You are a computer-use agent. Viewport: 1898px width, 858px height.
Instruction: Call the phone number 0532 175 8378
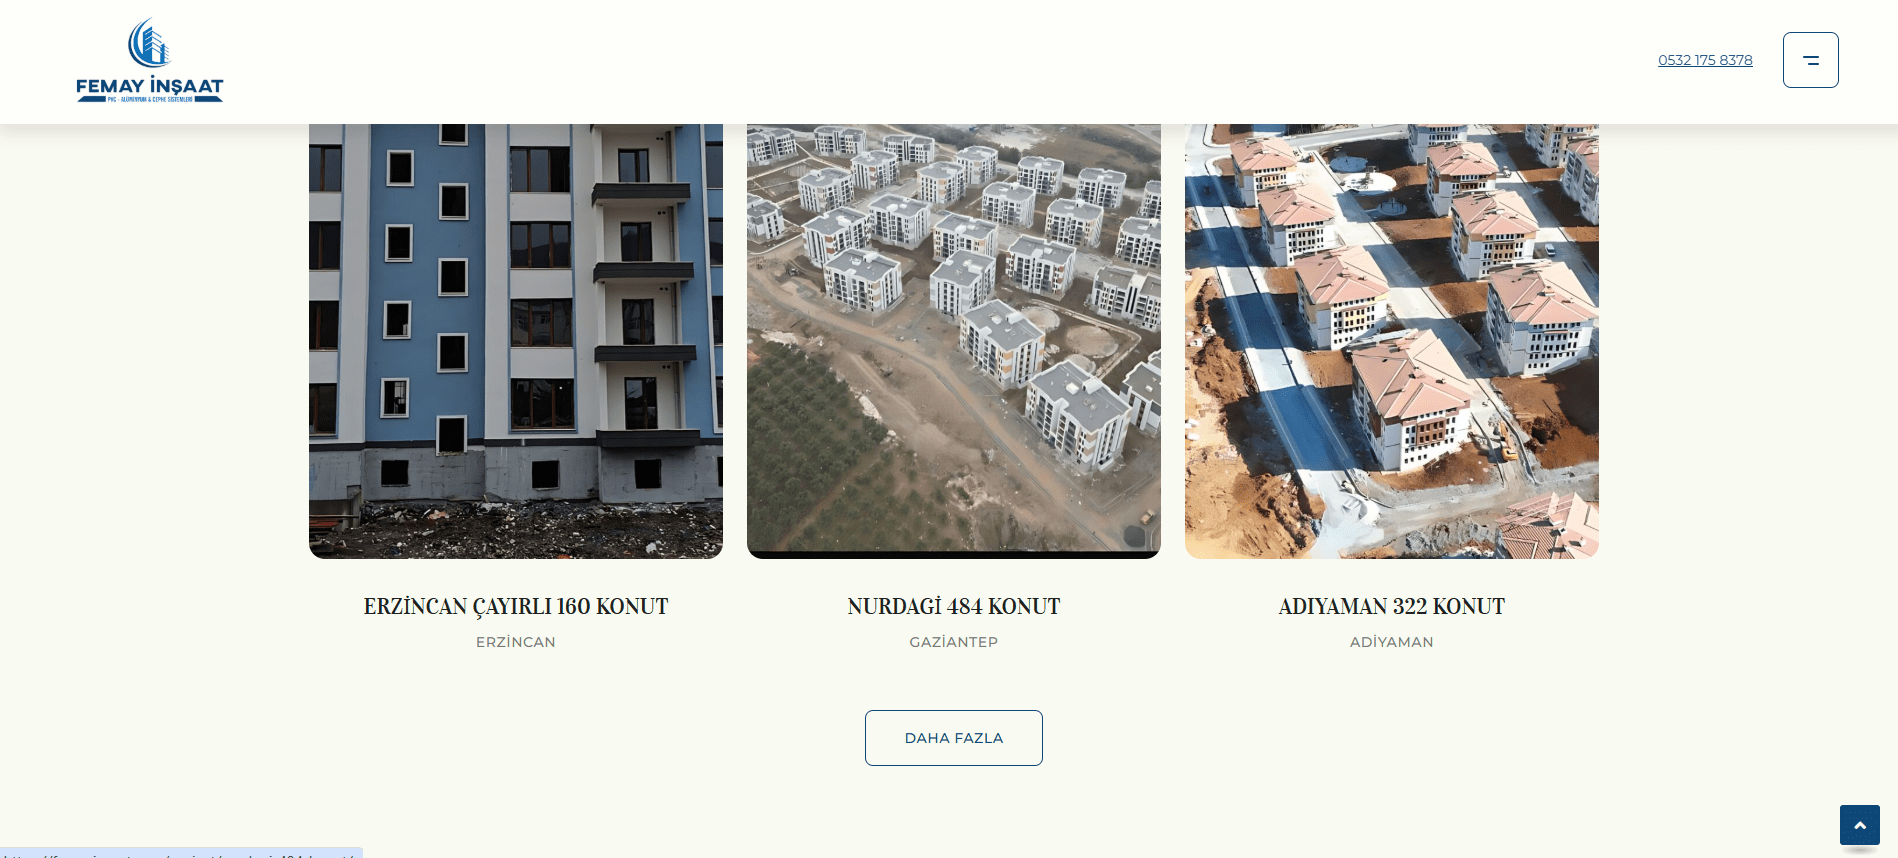click(1705, 60)
